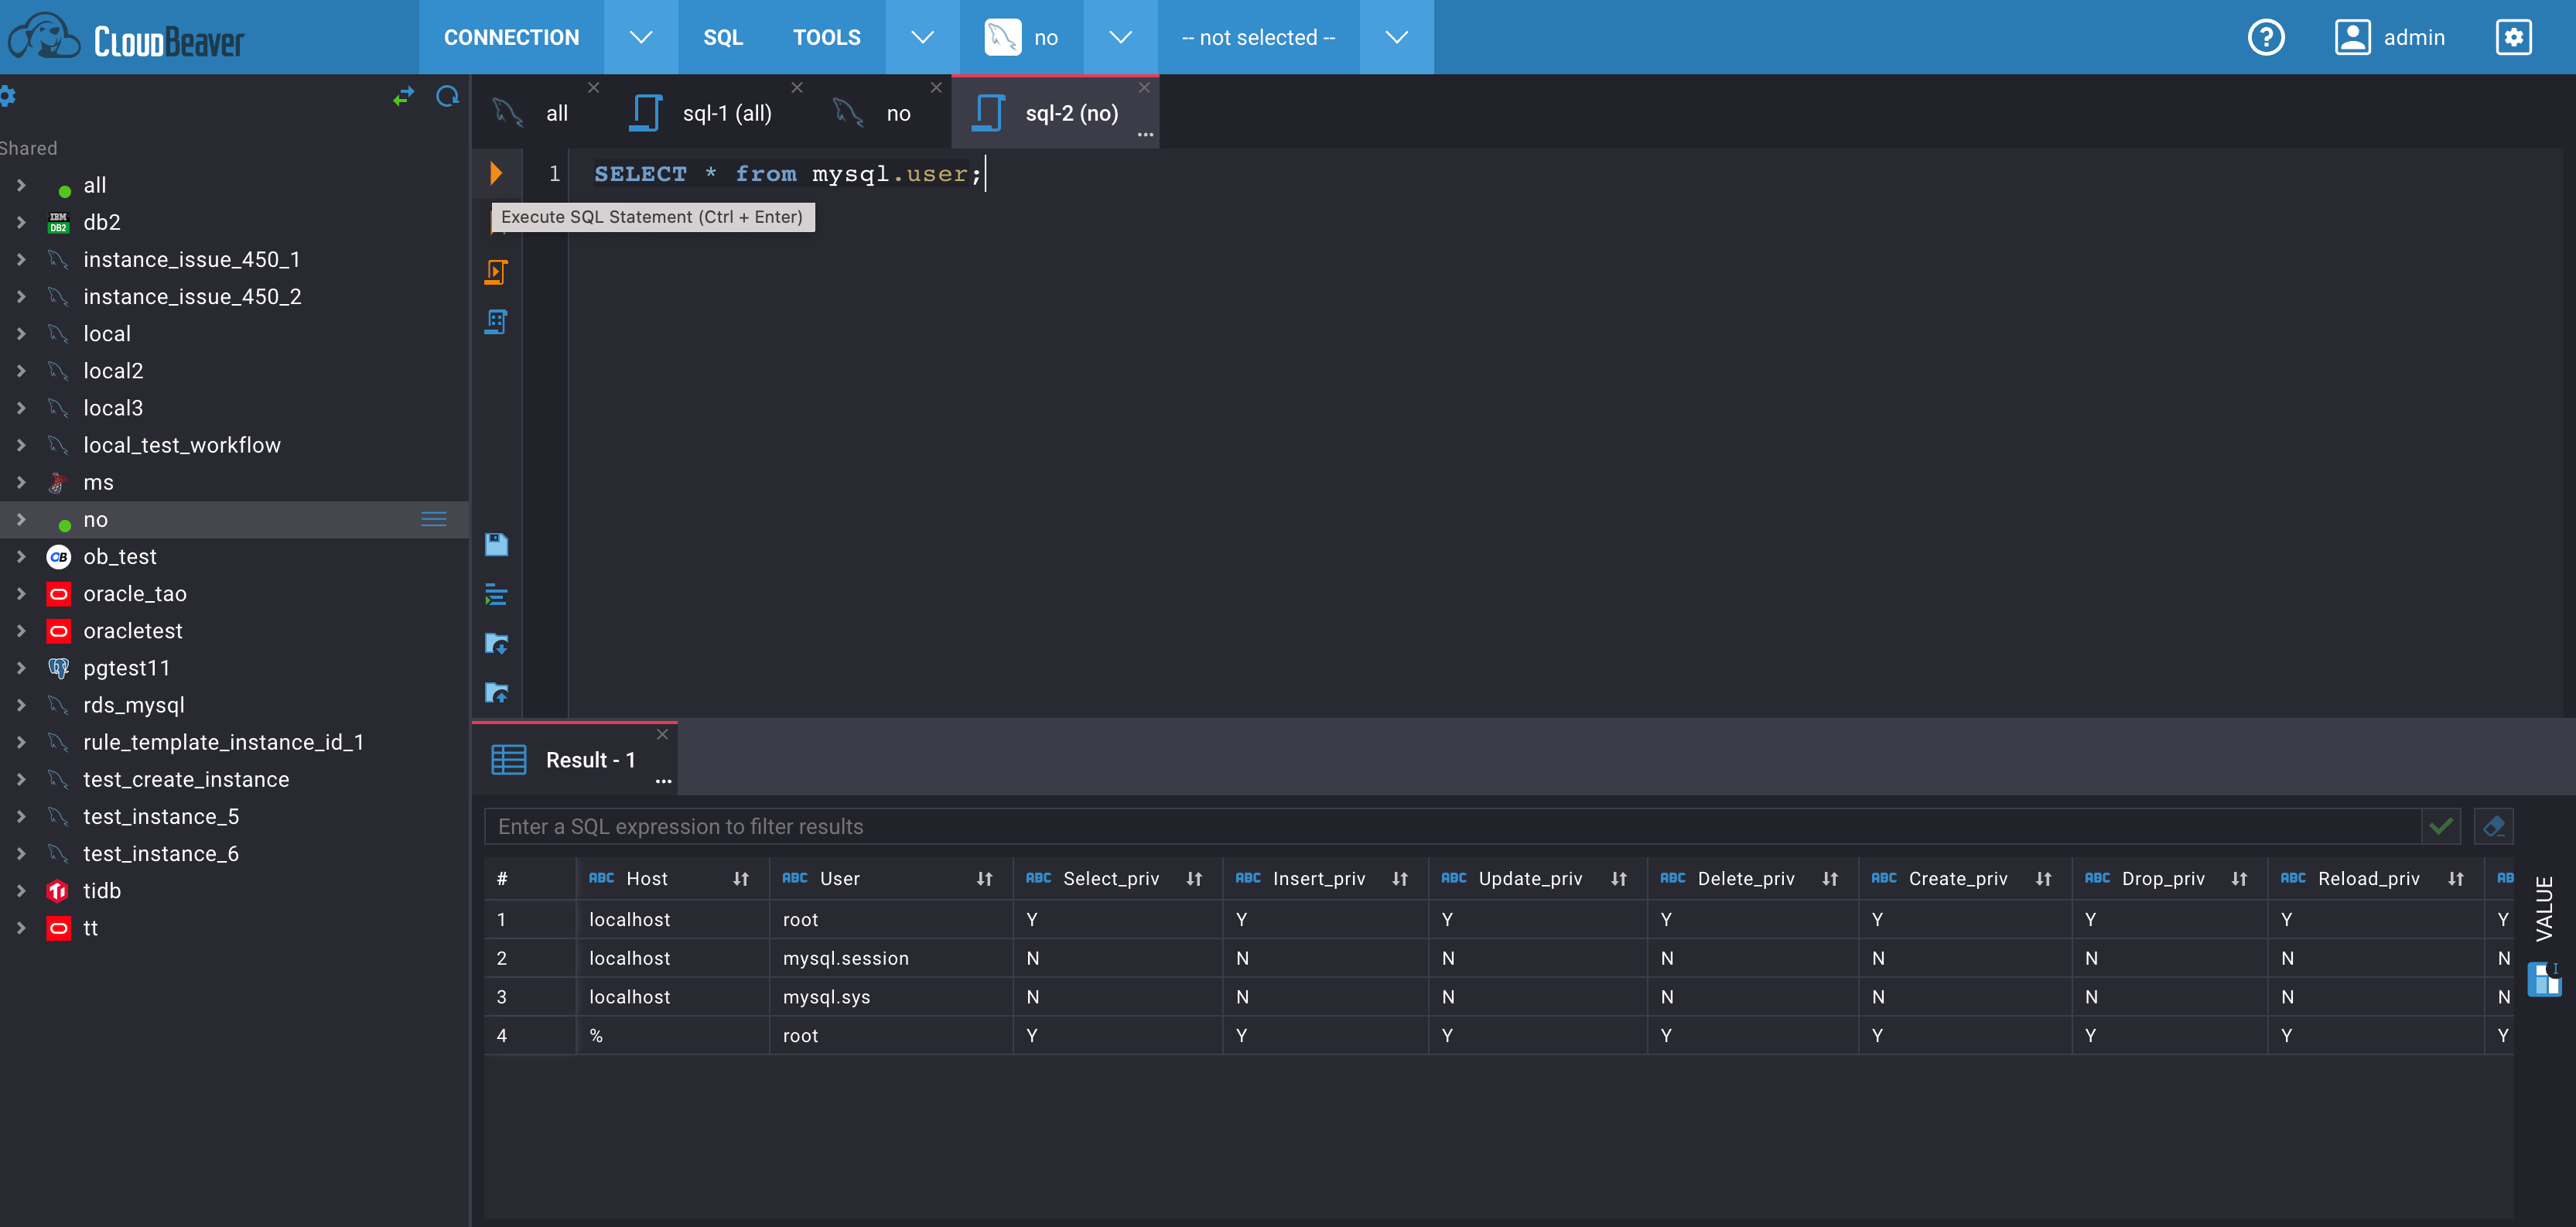The height and width of the screenshot is (1227, 2576).
Task: Click the save script floppy icon
Action: click(x=496, y=544)
